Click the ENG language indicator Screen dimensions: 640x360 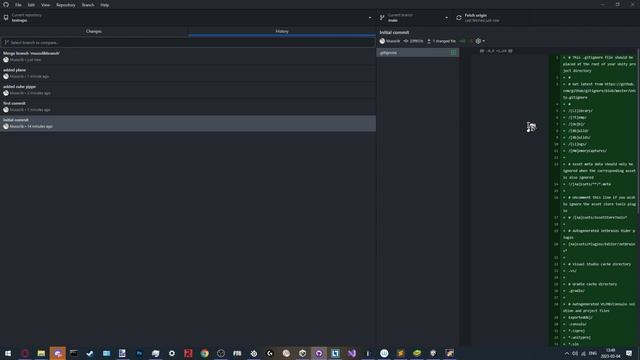(593, 353)
